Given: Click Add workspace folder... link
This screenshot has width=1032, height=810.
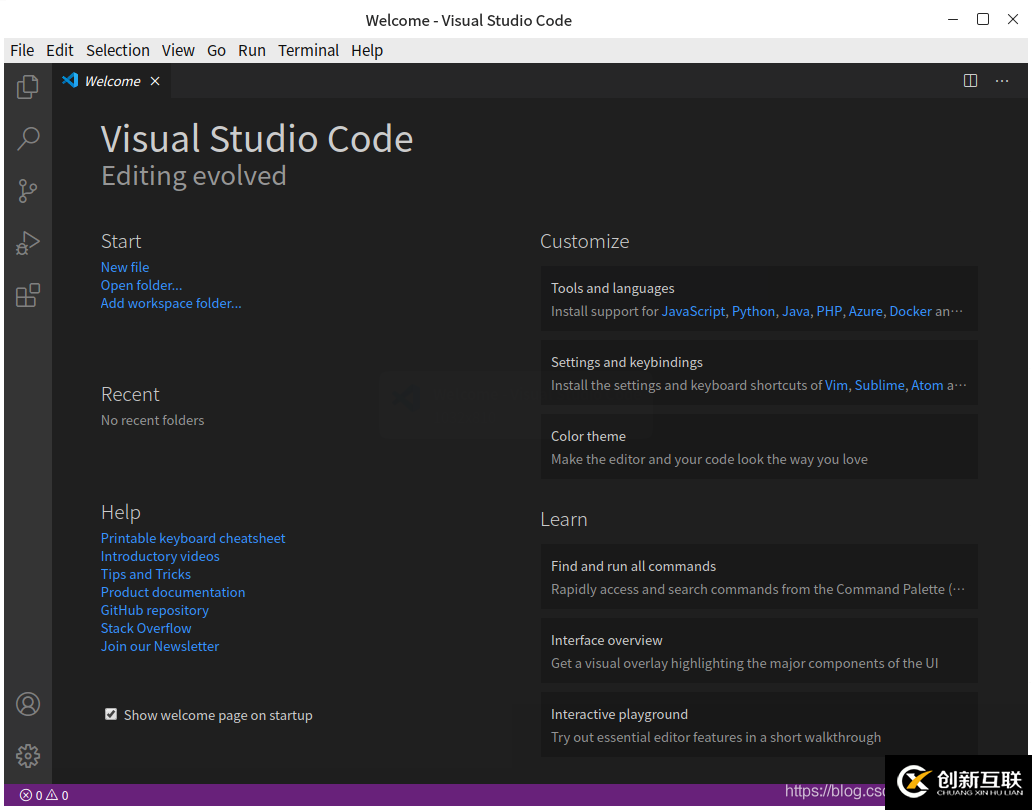Looking at the screenshot, I should coord(171,303).
